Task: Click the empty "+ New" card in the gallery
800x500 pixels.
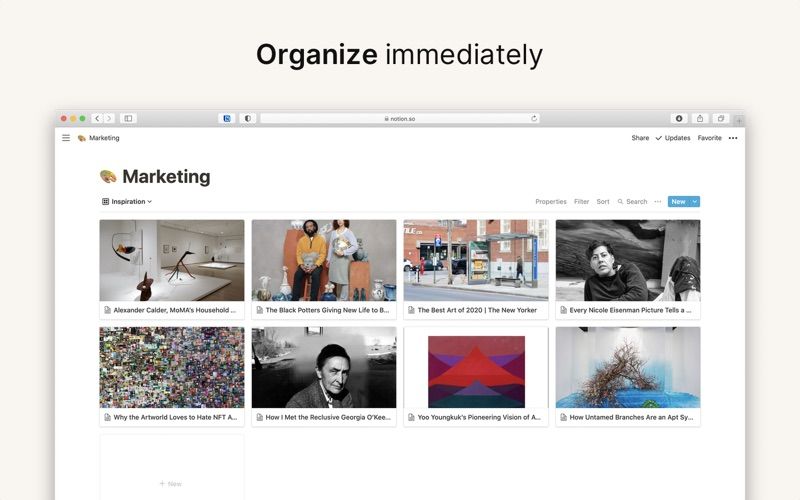Action: click(172, 467)
